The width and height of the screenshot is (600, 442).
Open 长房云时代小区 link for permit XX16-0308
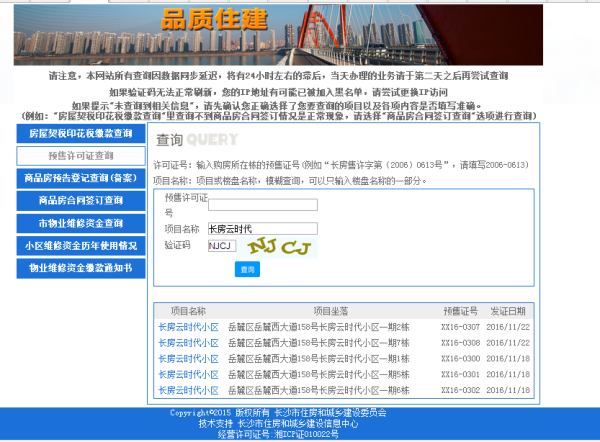pyautogui.click(x=188, y=343)
